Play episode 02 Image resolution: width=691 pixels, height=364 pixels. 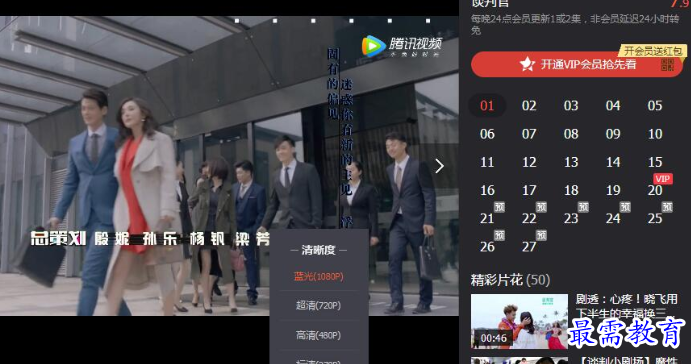pos(529,106)
